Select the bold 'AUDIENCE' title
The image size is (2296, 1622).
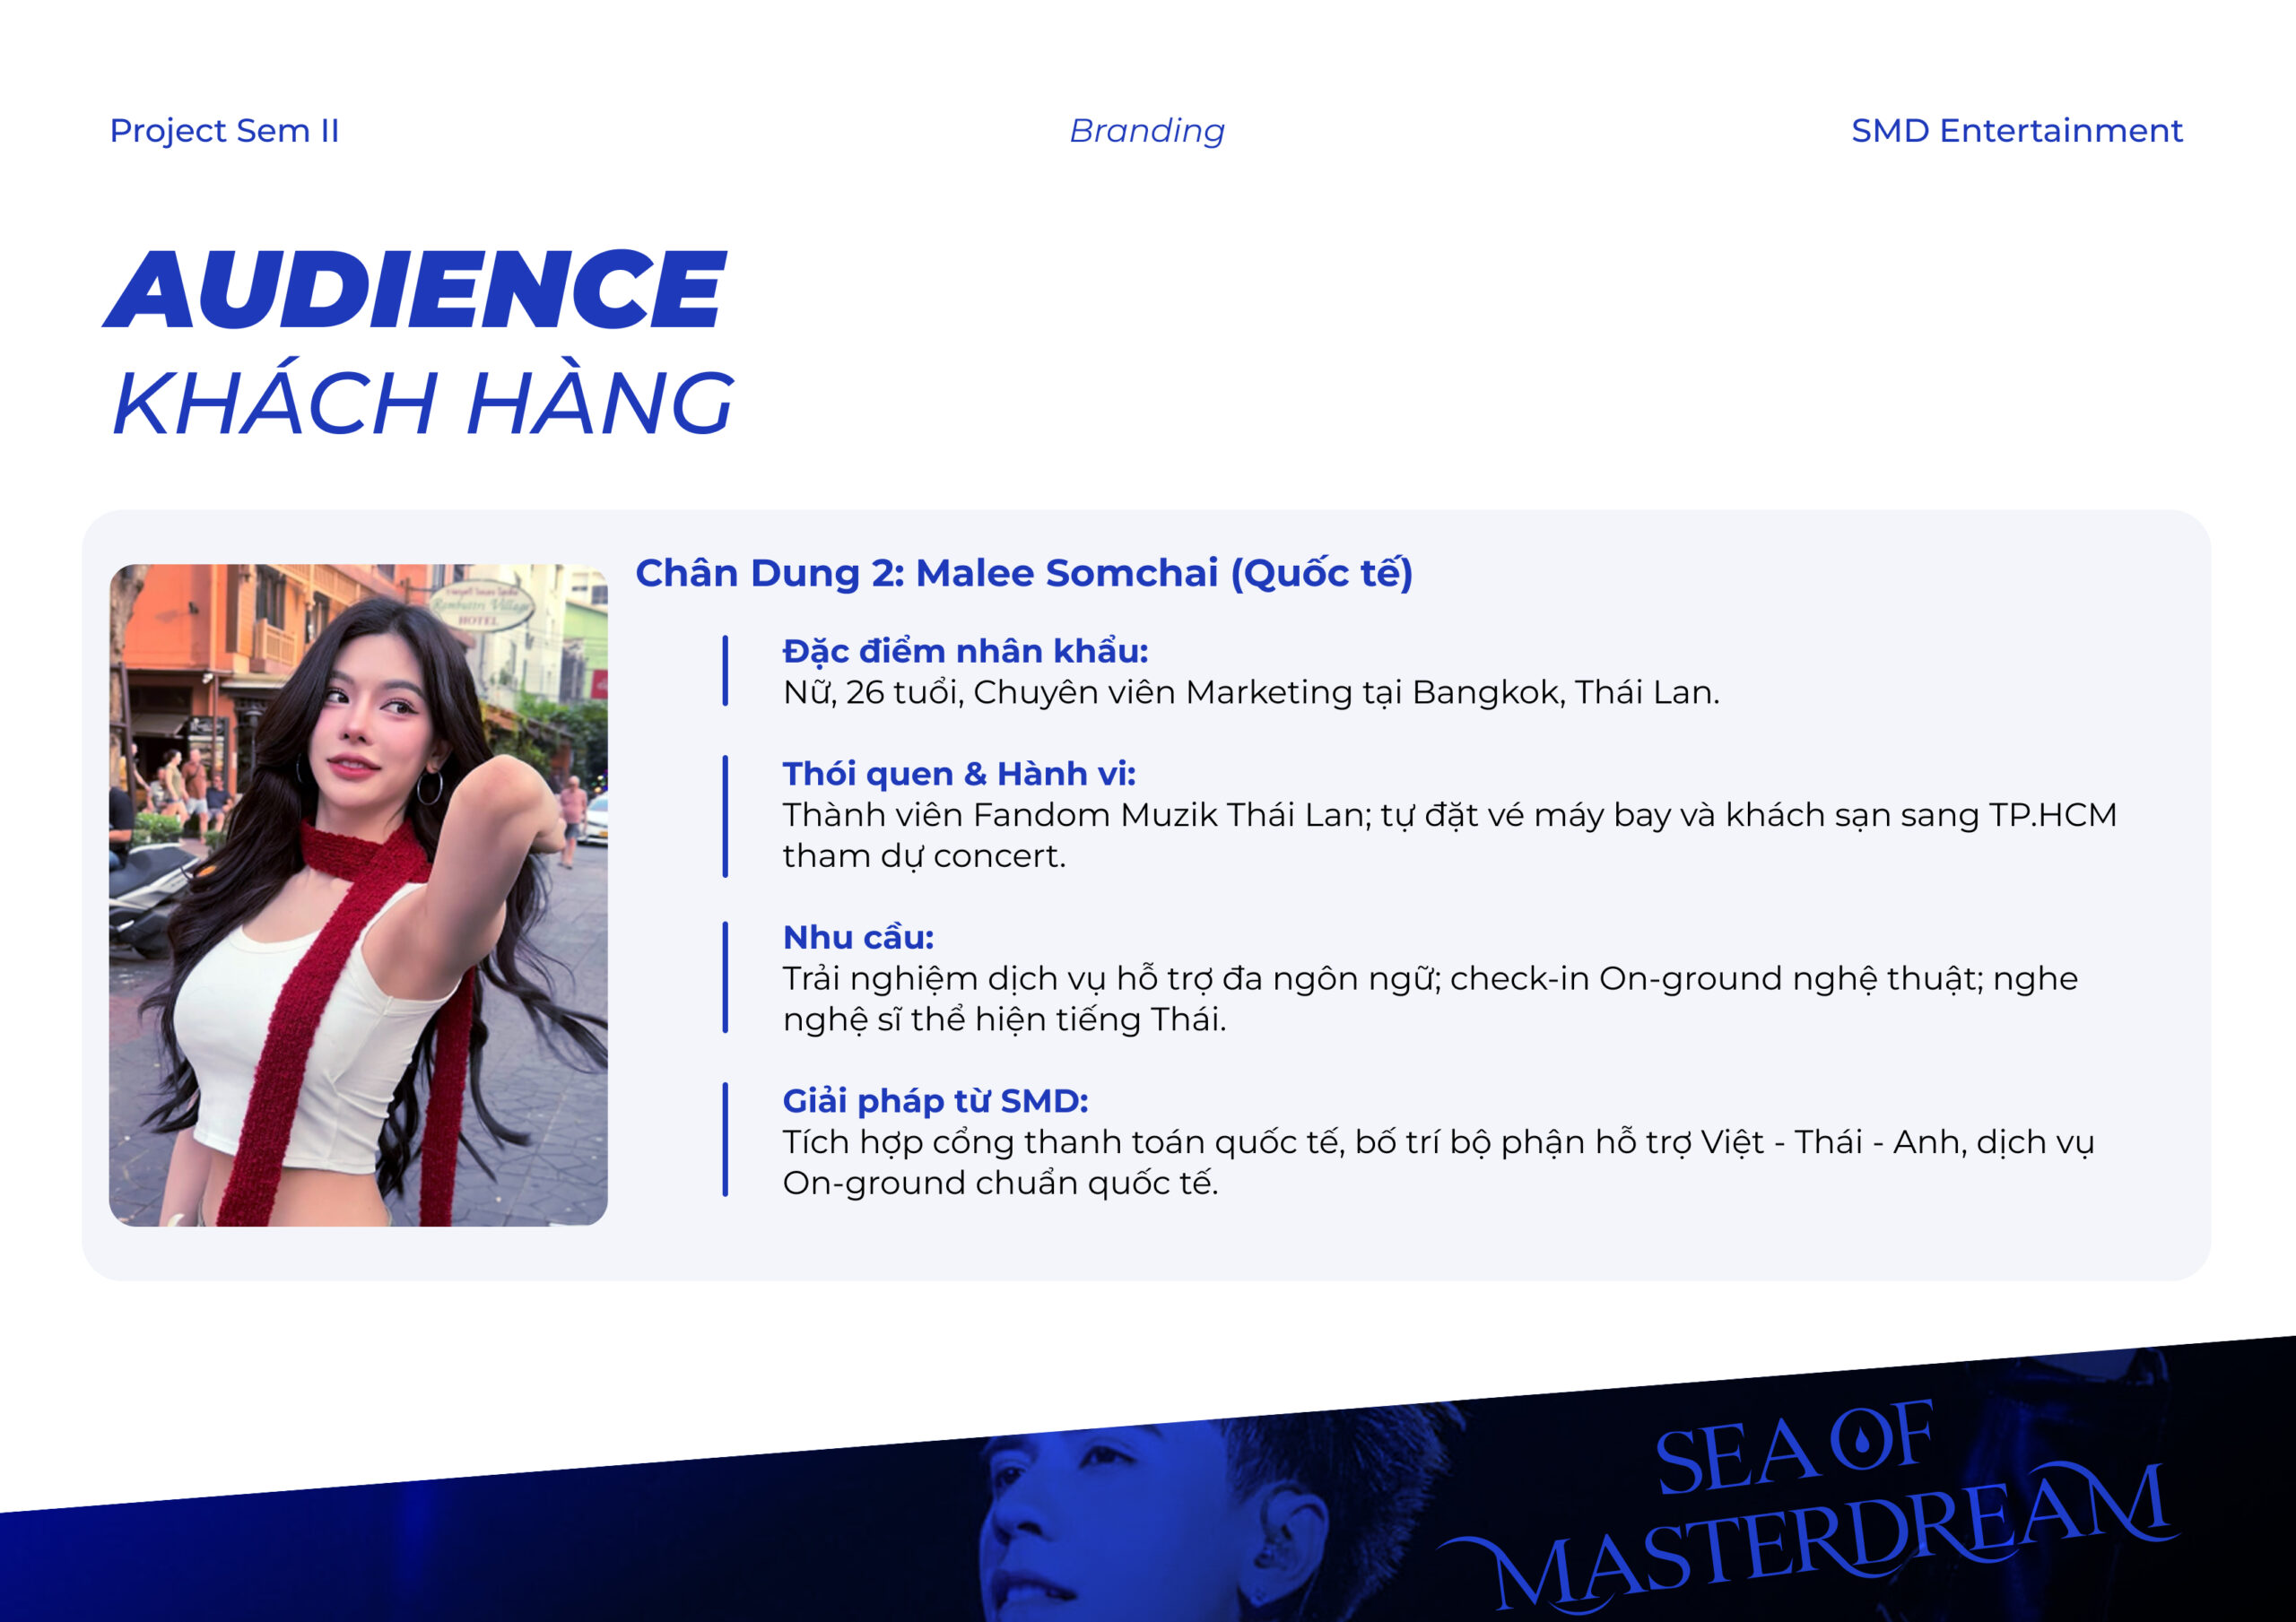415,289
